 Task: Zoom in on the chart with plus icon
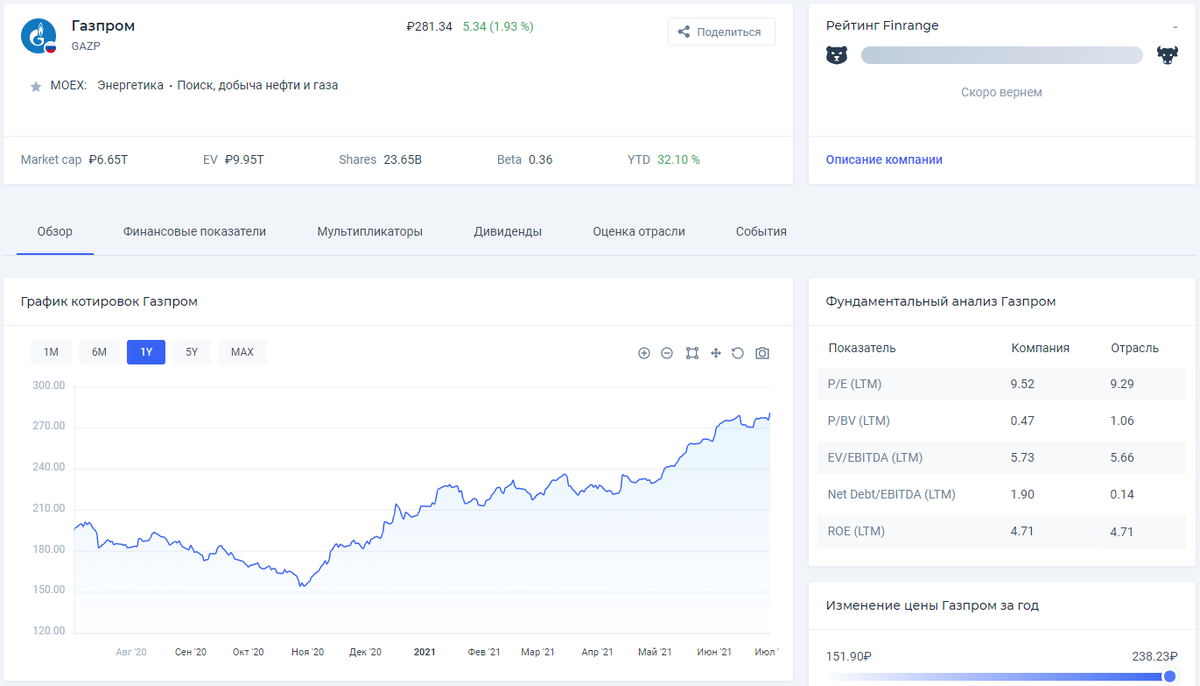click(644, 353)
